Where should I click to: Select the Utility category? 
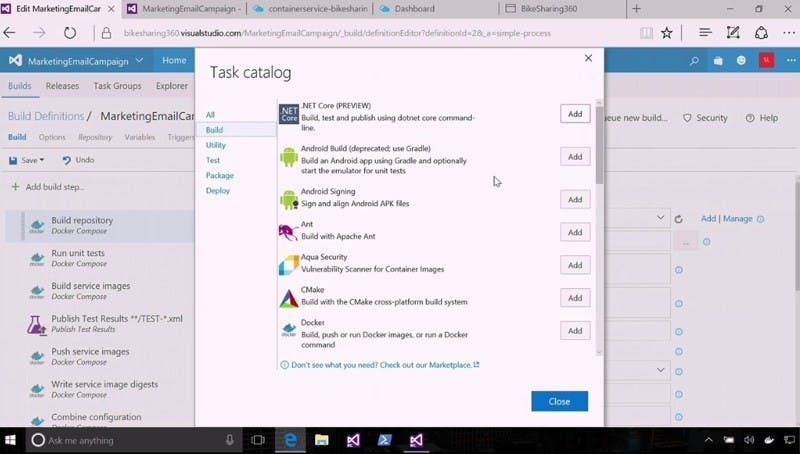pyautogui.click(x=216, y=145)
